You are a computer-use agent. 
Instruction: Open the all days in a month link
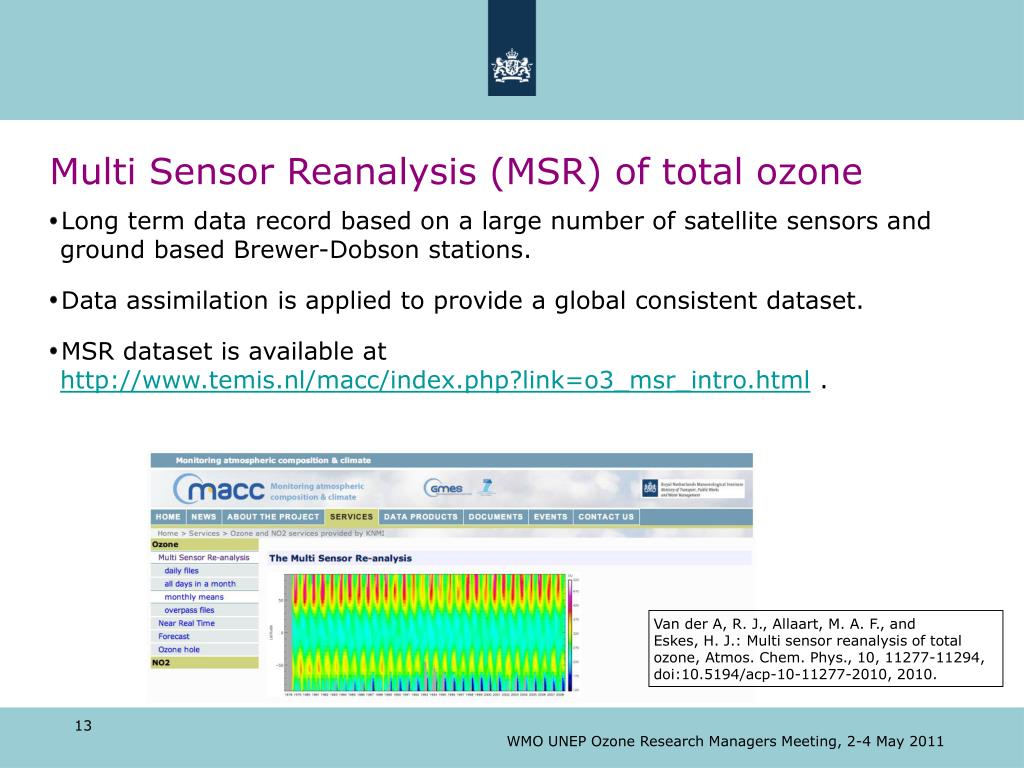200,584
